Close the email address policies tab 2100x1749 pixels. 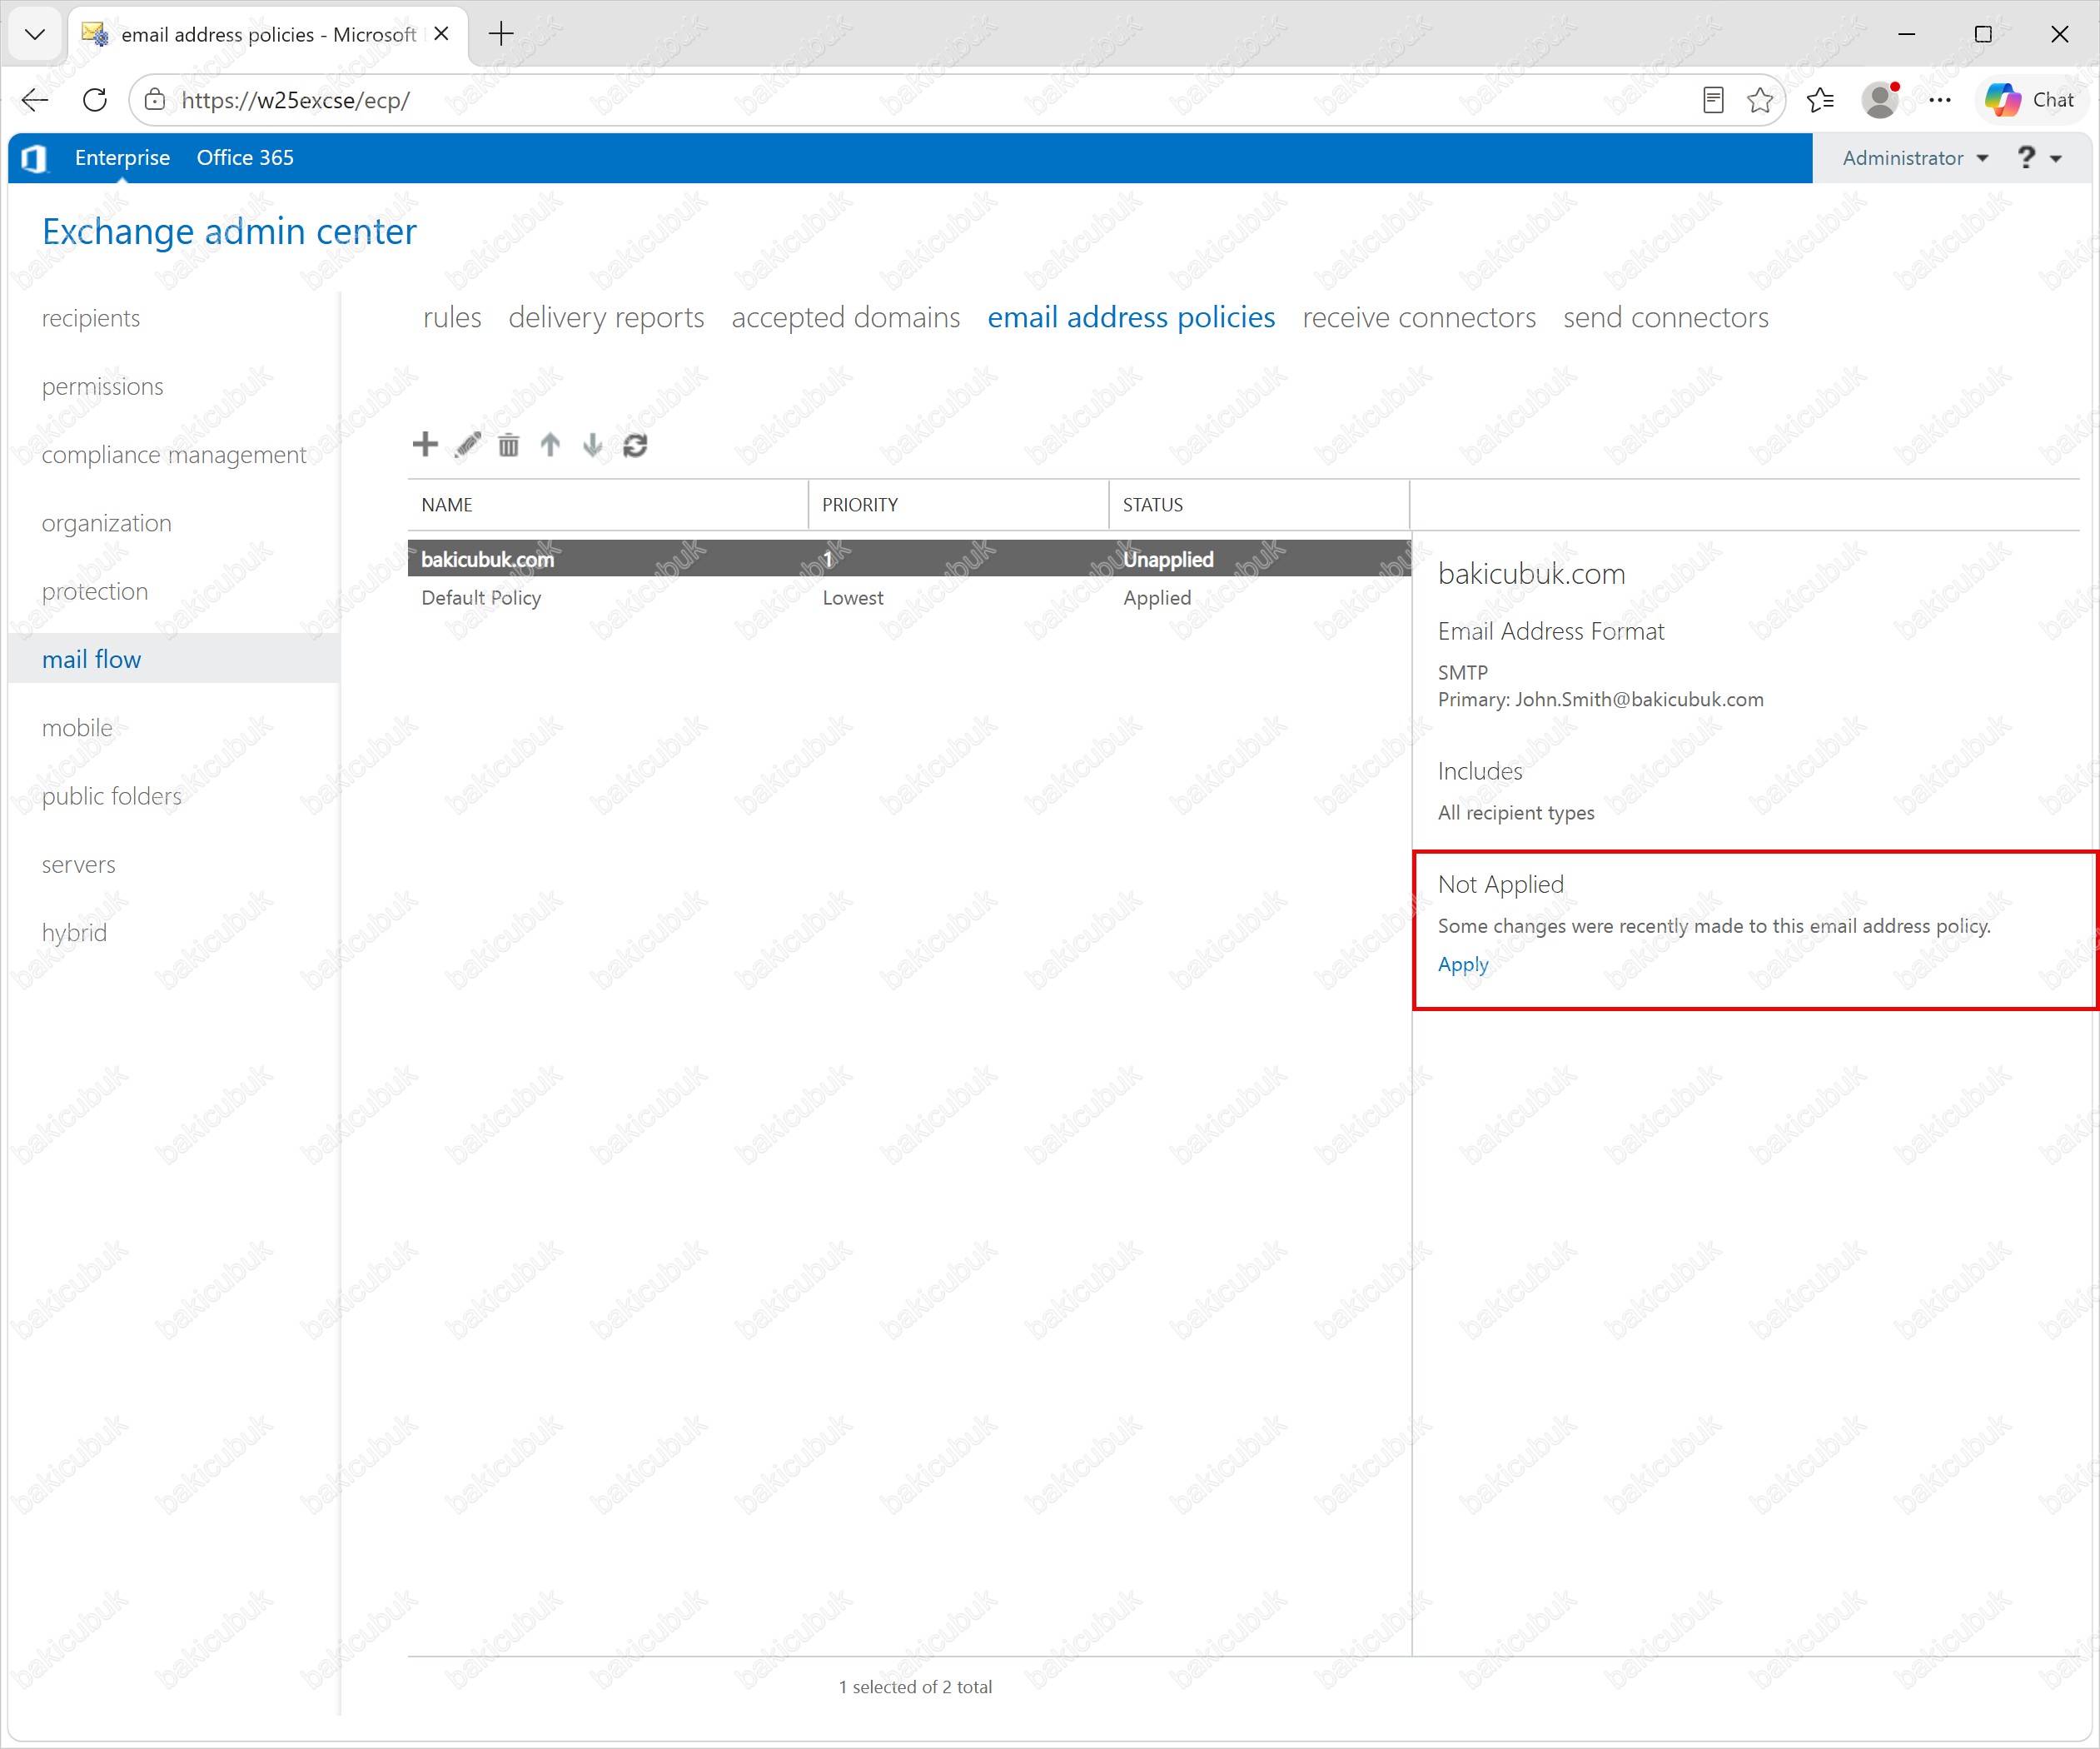[441, 34]
